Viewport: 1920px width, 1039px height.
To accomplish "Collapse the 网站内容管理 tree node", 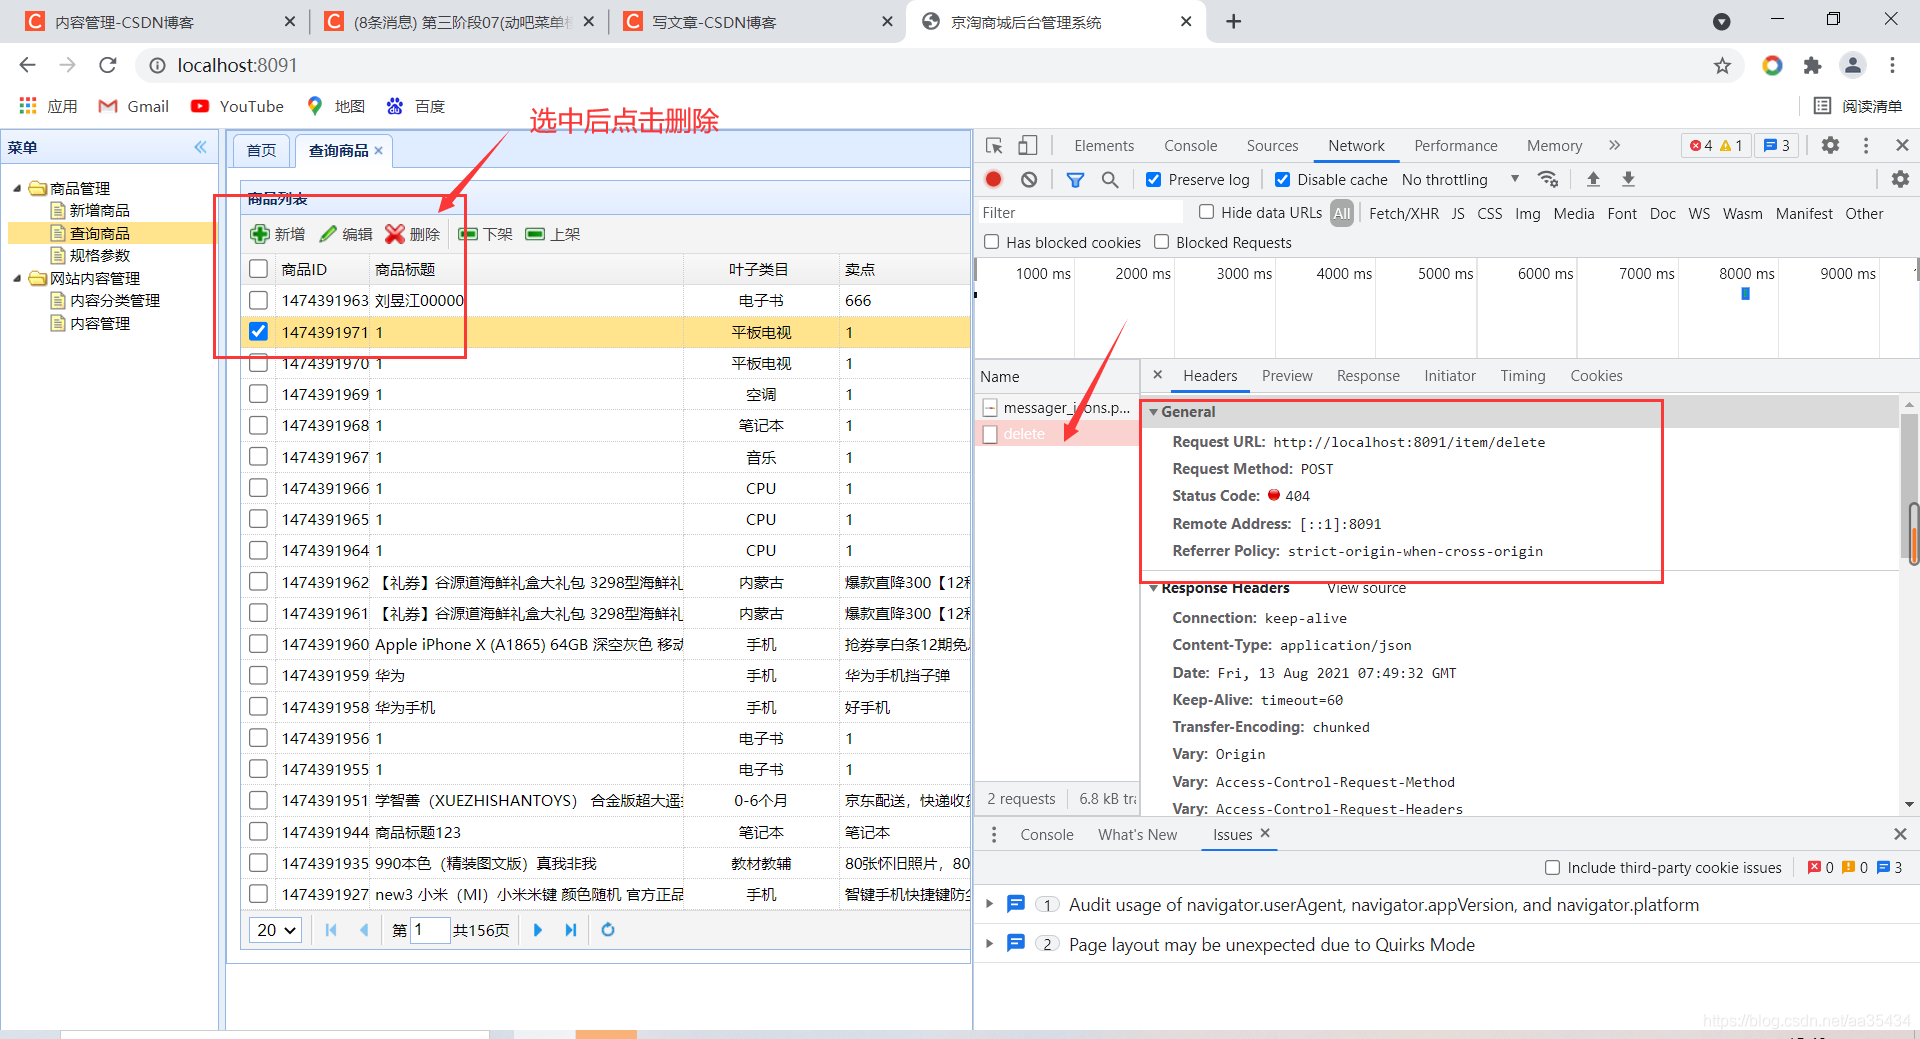I will 17,278.
